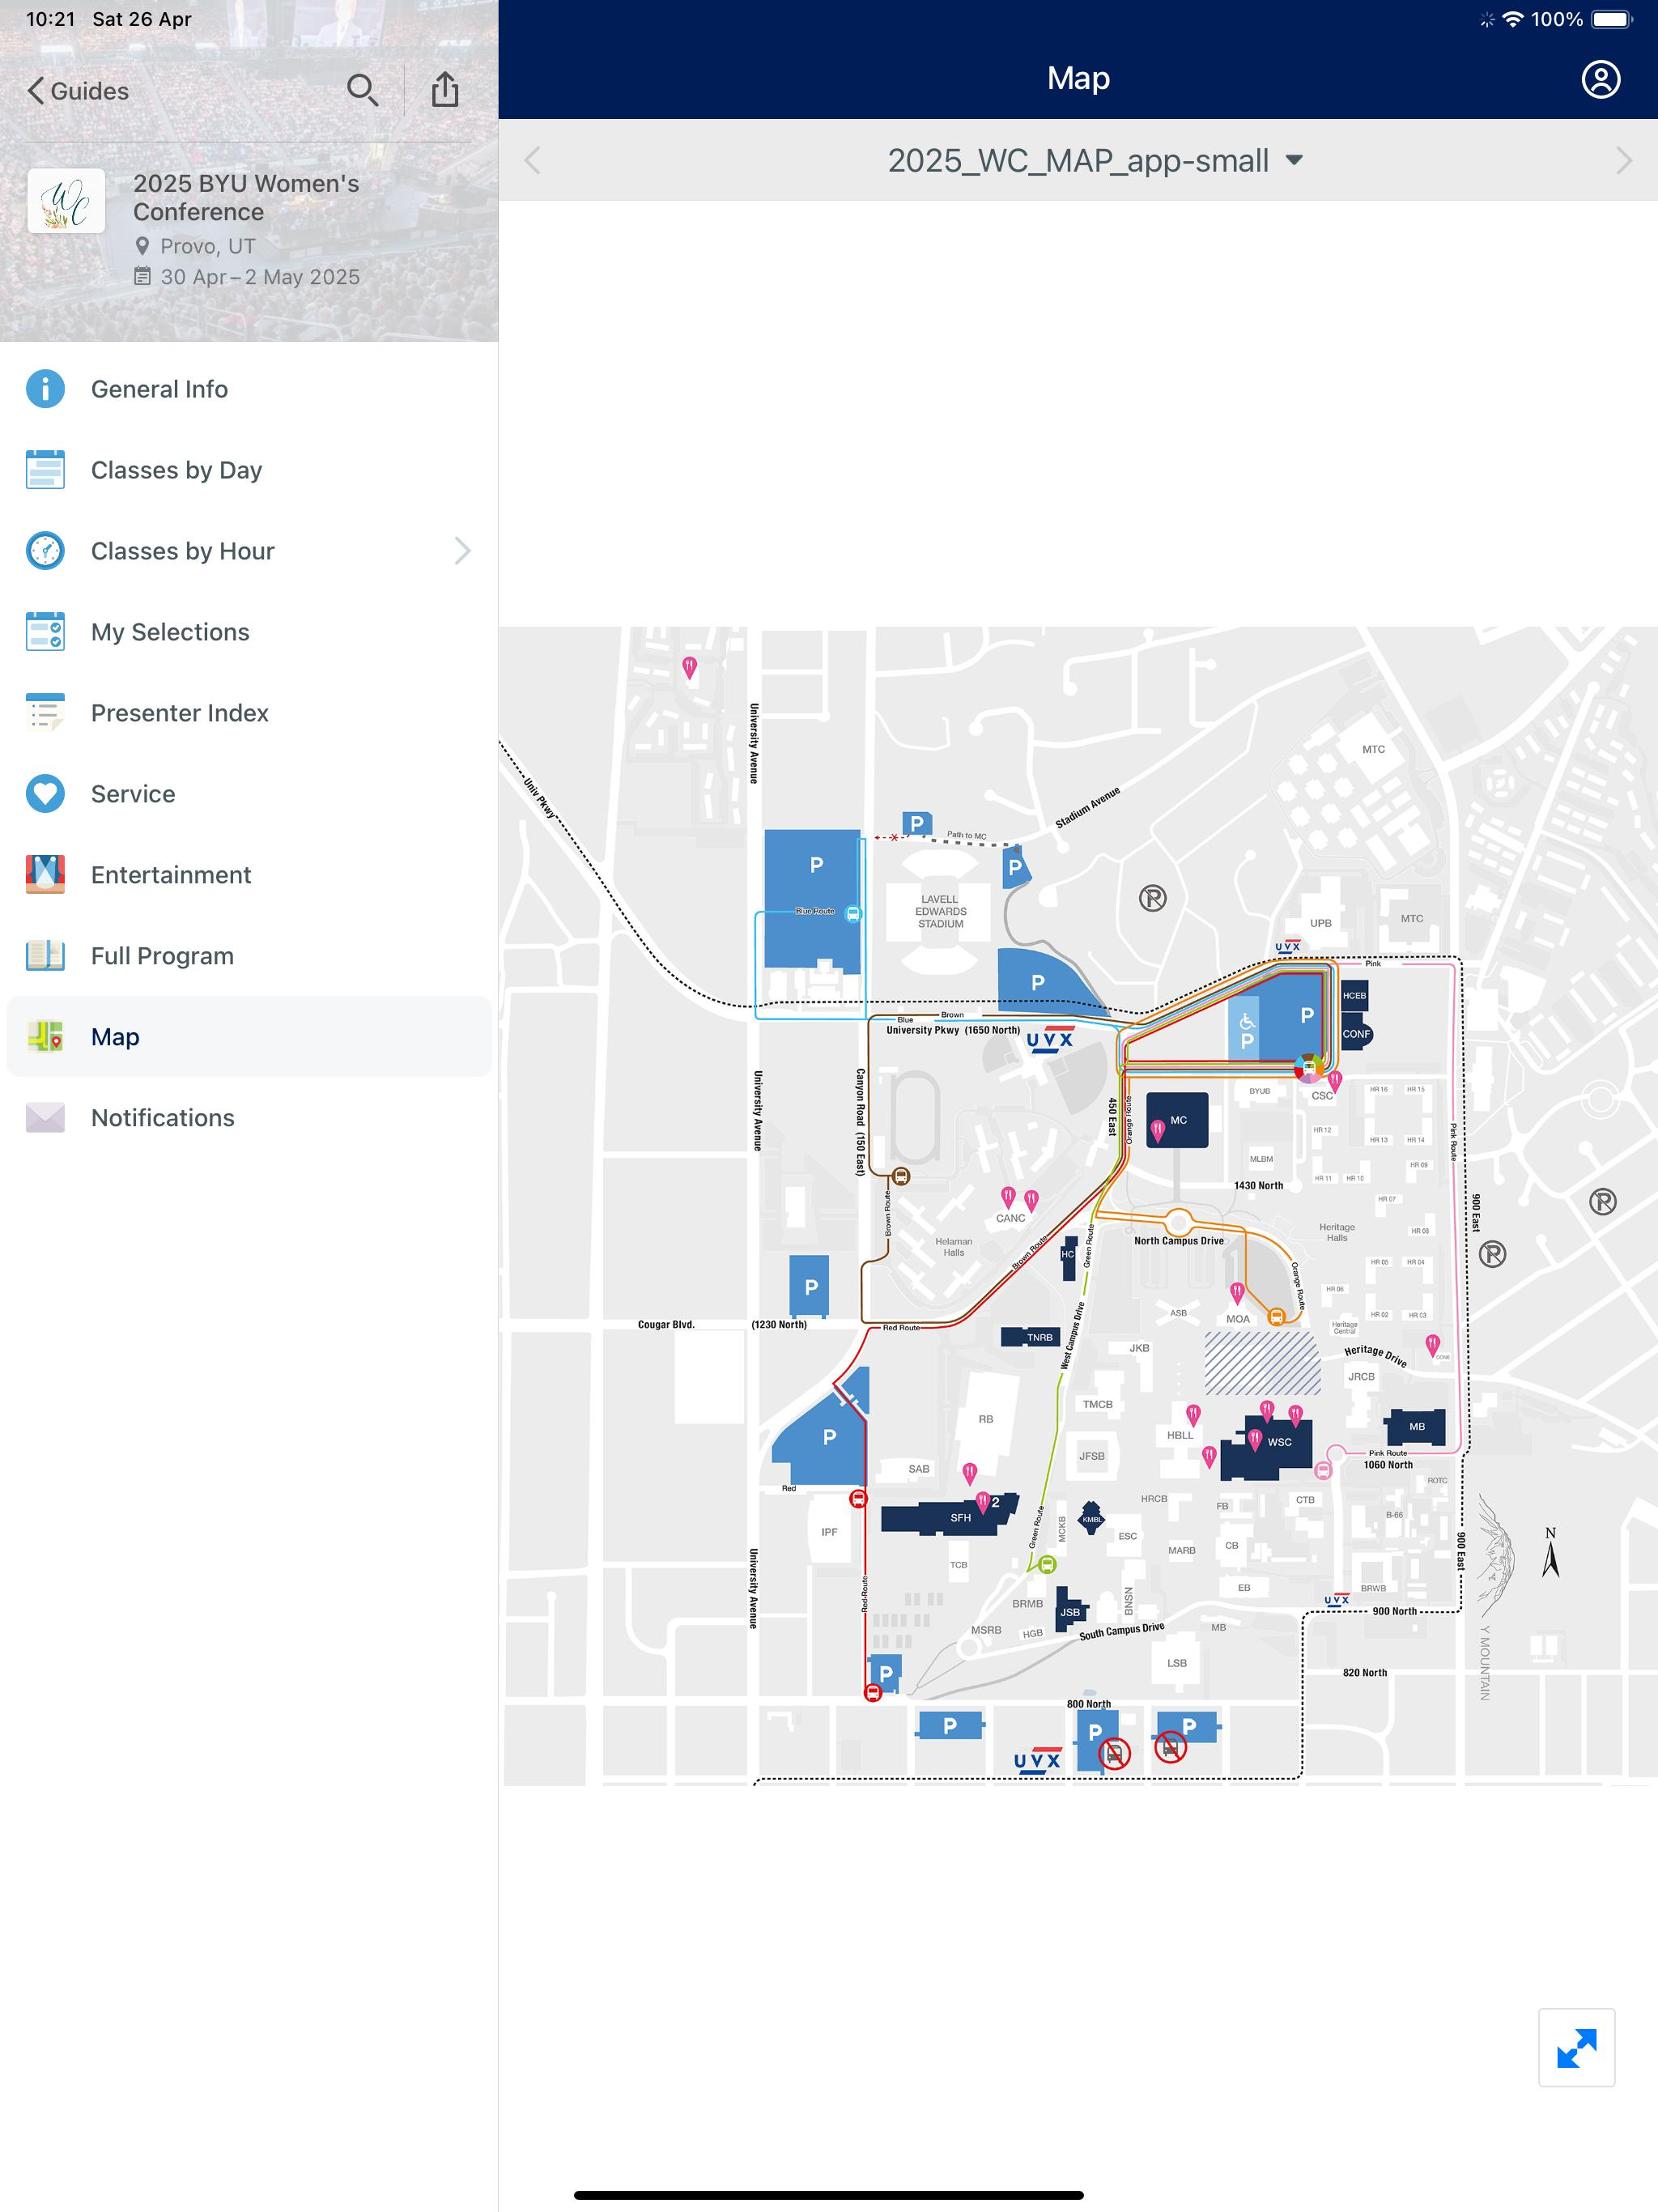The width and height of the screenshot is (1658, 2212).
Task: Tap the Notifications envelope icon
Action: (45, 1118)
